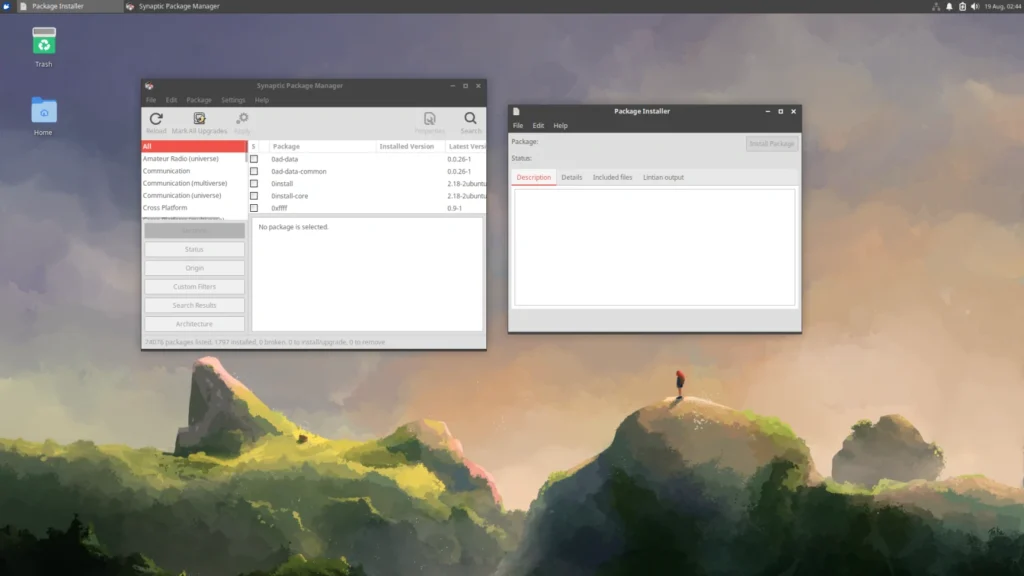Open the Help menu in Package Installer
Screen dimensions: 1024x576
click(560, 125)
